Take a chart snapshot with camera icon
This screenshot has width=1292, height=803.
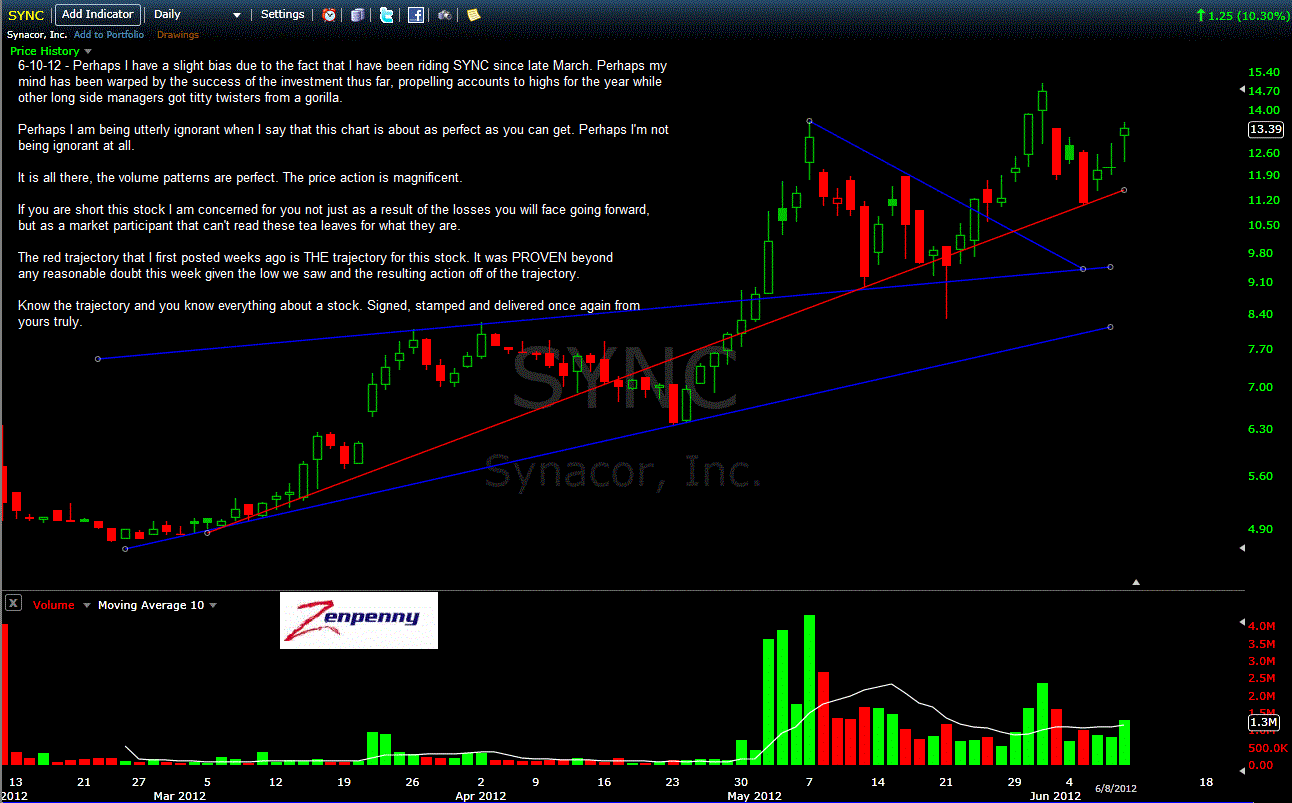tap(444, 15)
